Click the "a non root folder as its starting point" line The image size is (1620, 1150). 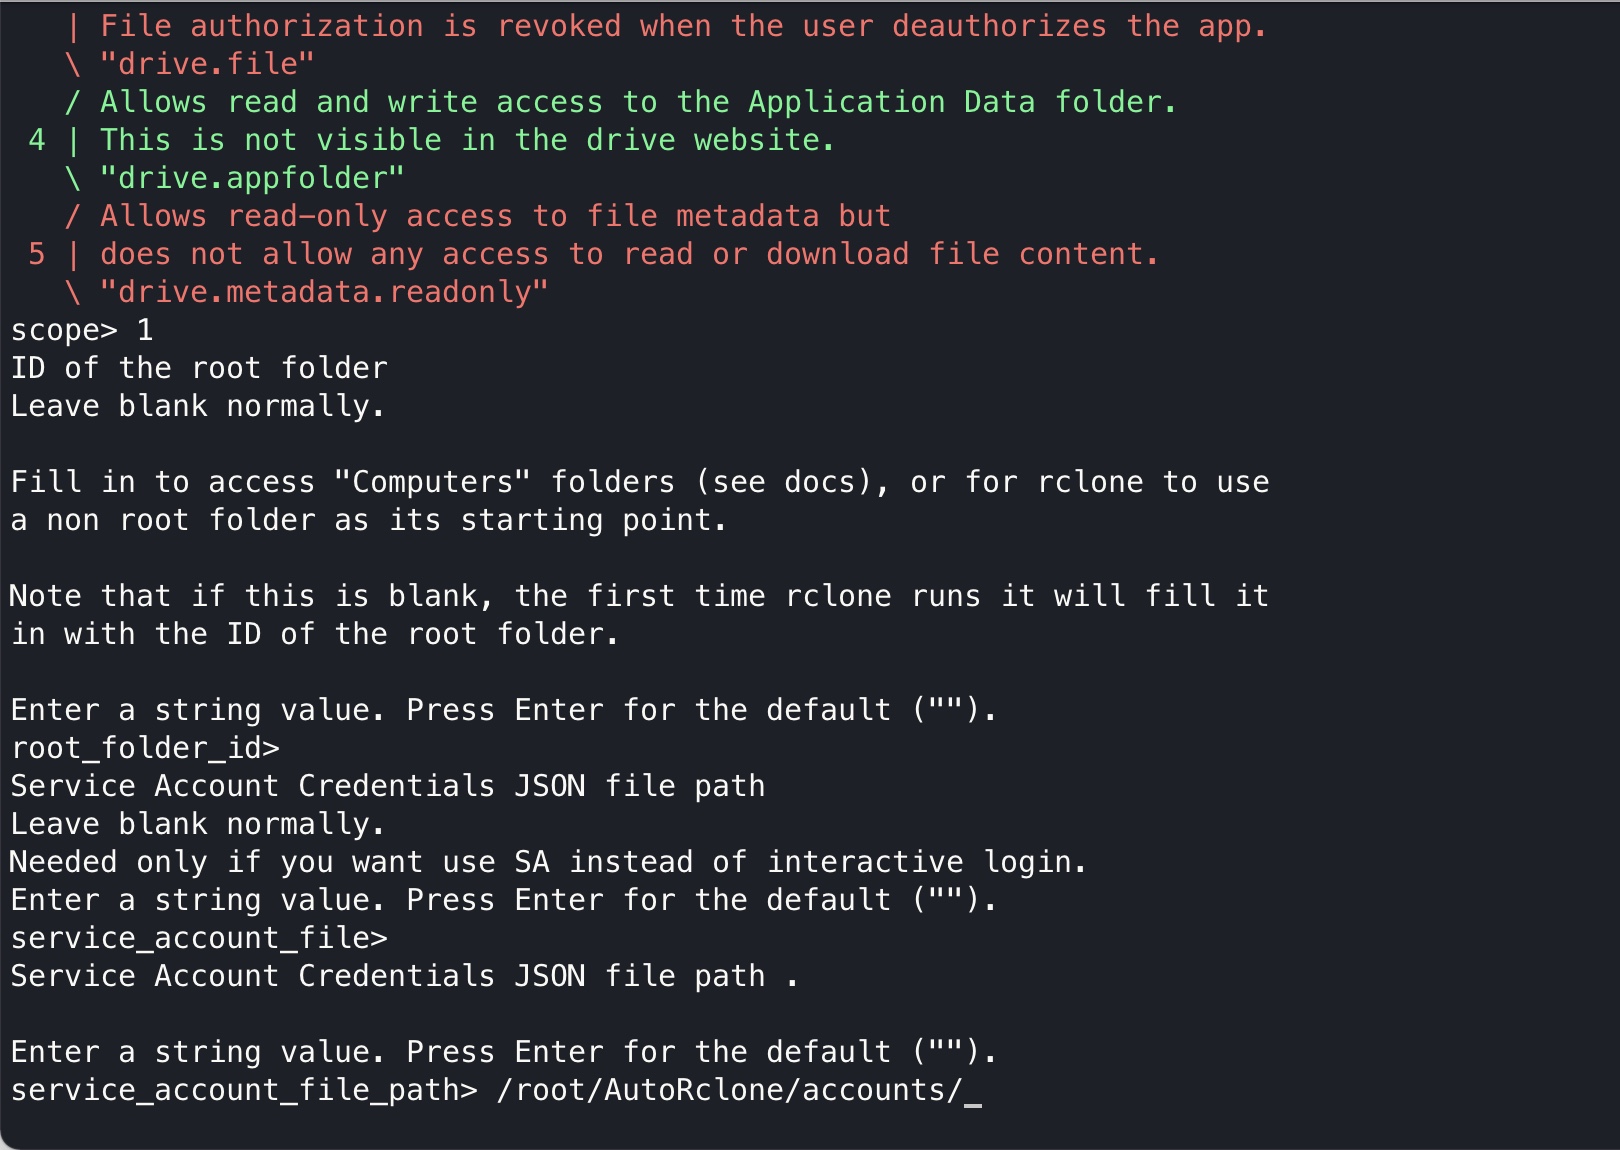368,521
